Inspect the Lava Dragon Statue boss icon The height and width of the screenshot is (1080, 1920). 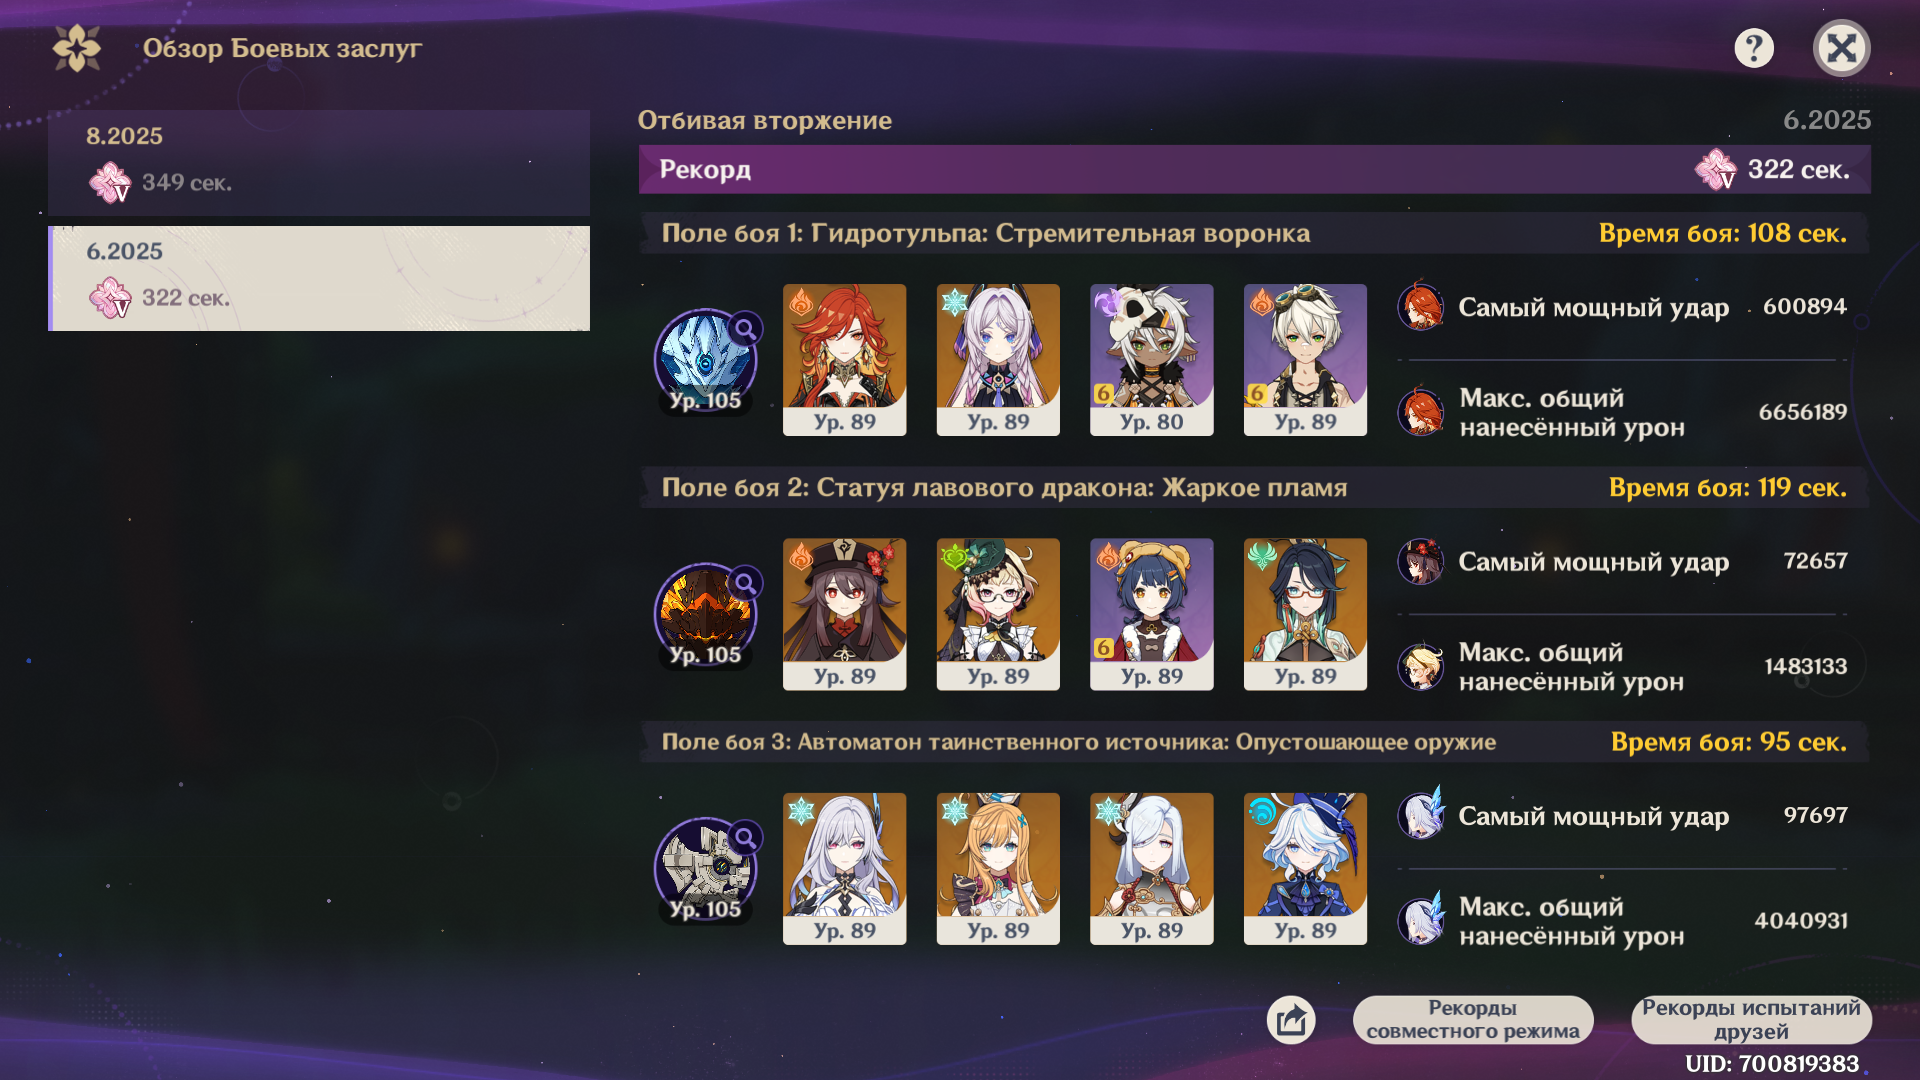coord(705,615)
